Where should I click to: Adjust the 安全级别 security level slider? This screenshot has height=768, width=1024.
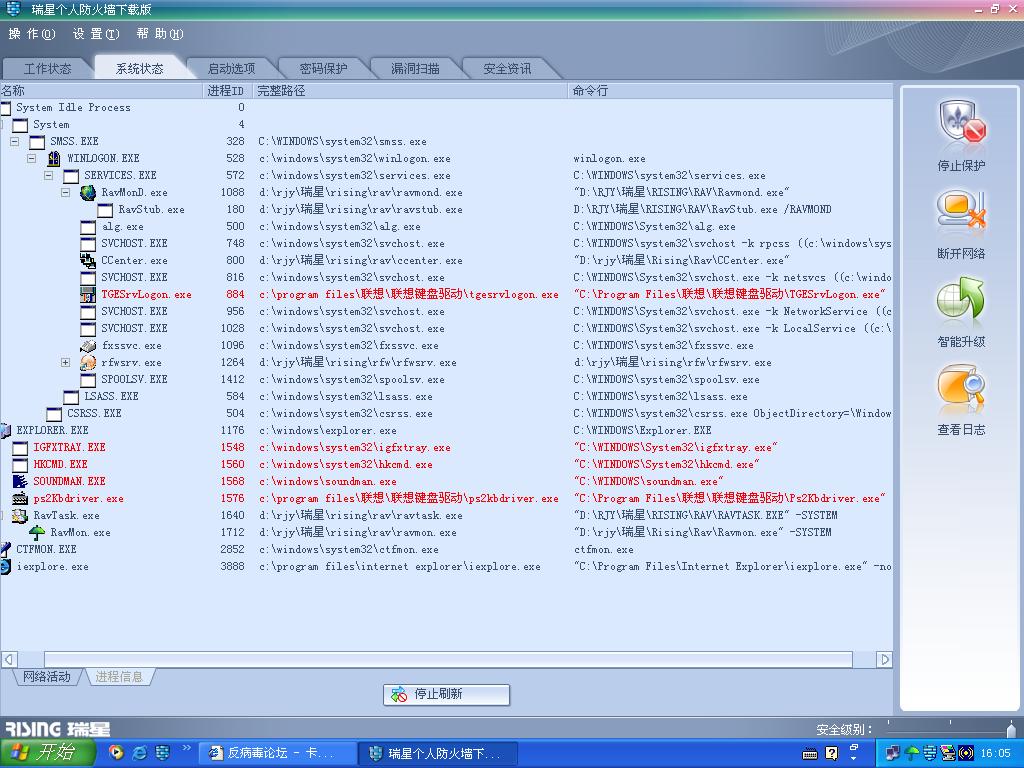point(1011,729)
